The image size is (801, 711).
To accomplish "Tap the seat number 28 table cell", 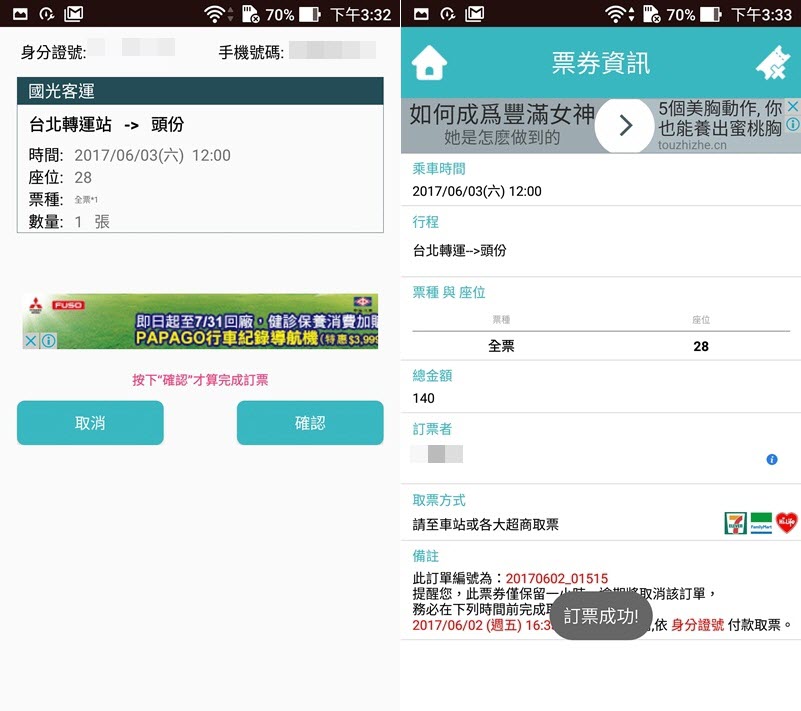I will (x=701, y=346).
